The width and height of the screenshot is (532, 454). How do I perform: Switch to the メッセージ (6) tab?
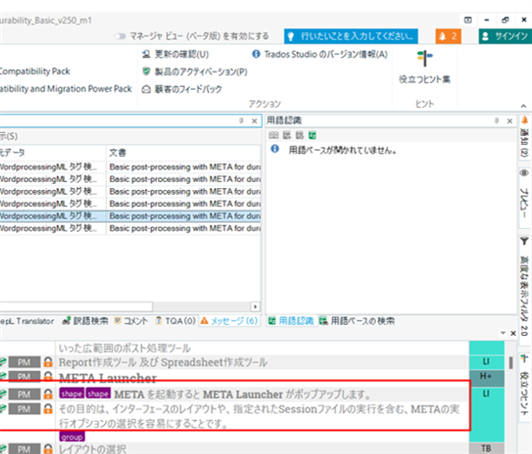(x=229, y=321)
